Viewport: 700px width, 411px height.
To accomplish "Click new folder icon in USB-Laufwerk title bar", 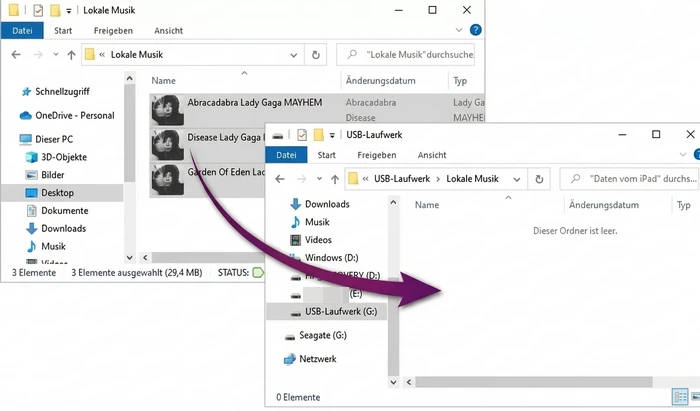I will pos(318,135).
